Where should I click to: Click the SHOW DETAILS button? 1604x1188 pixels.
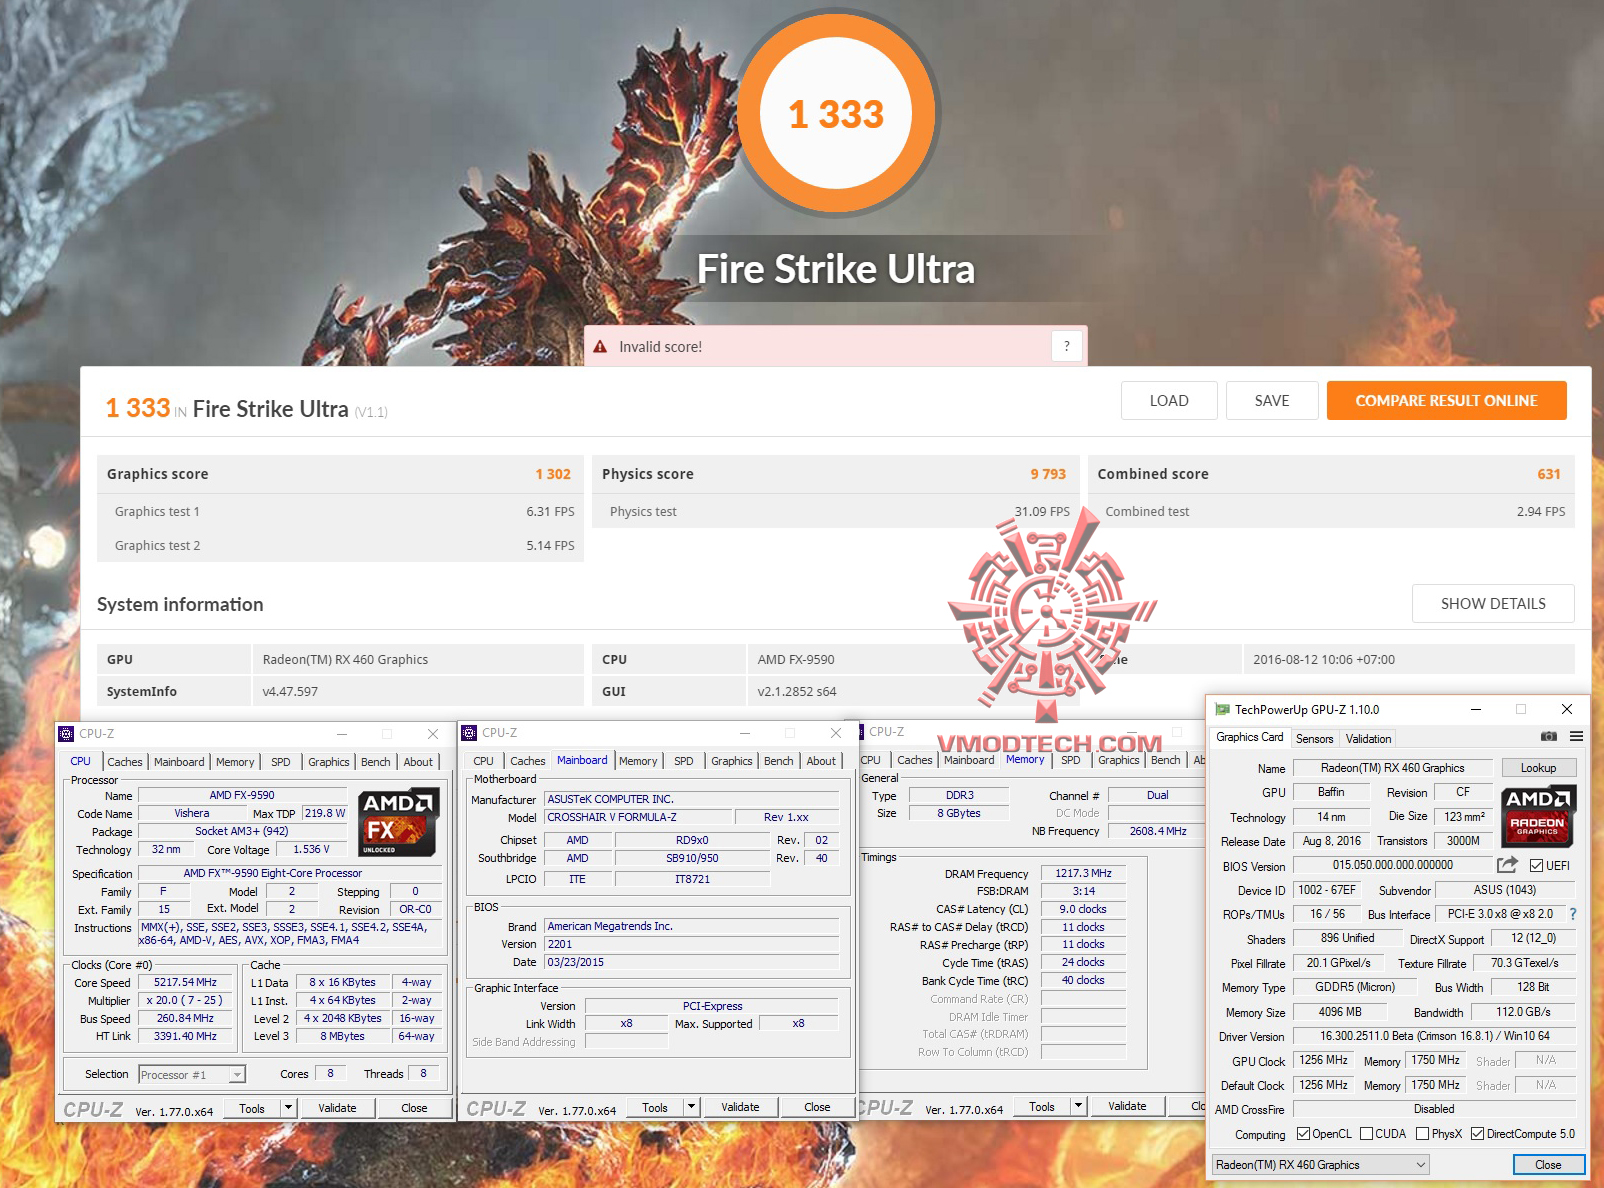point(1493,604)
